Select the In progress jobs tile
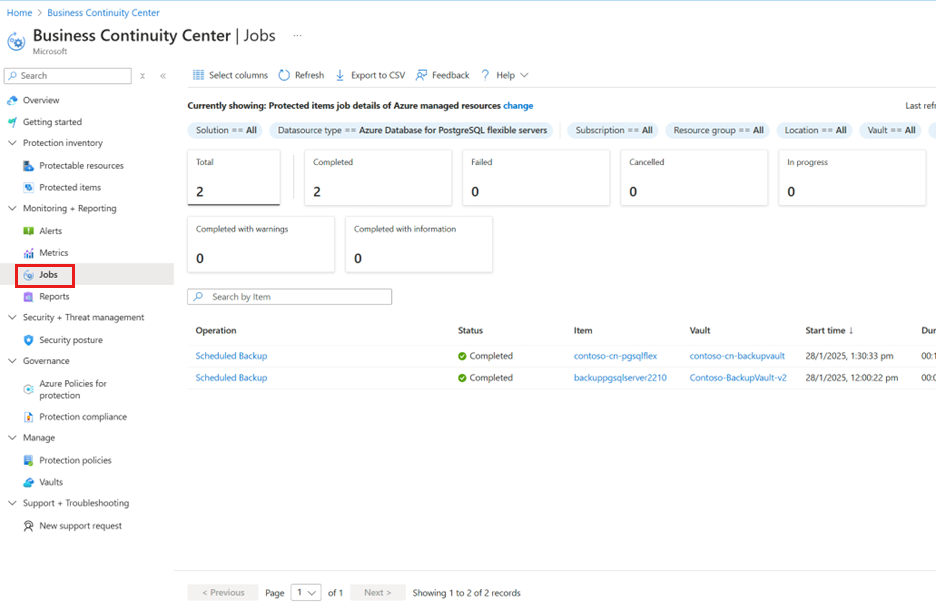Screen dimensions: 936x611 tap(852, 178)
